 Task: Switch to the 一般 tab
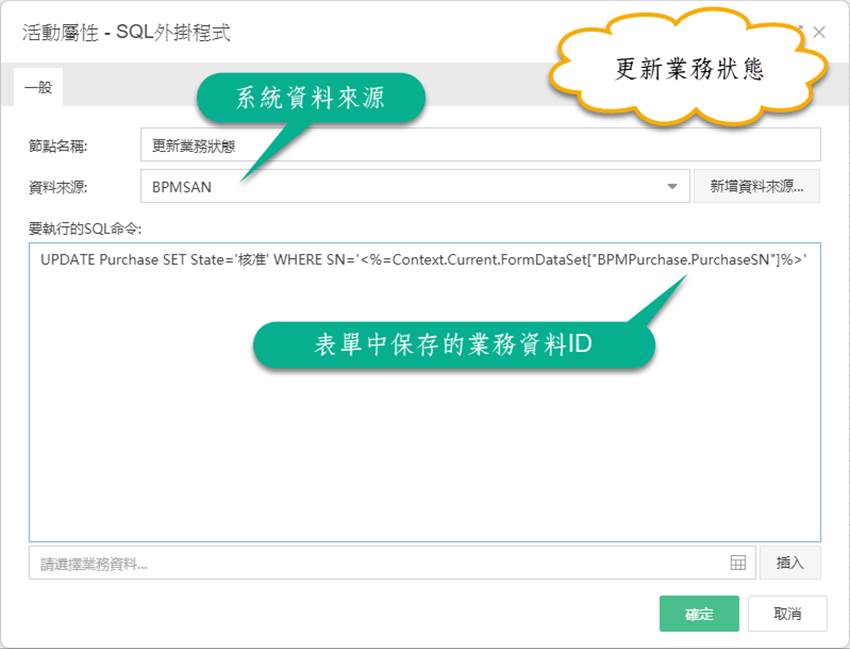[x=38, y=87]
